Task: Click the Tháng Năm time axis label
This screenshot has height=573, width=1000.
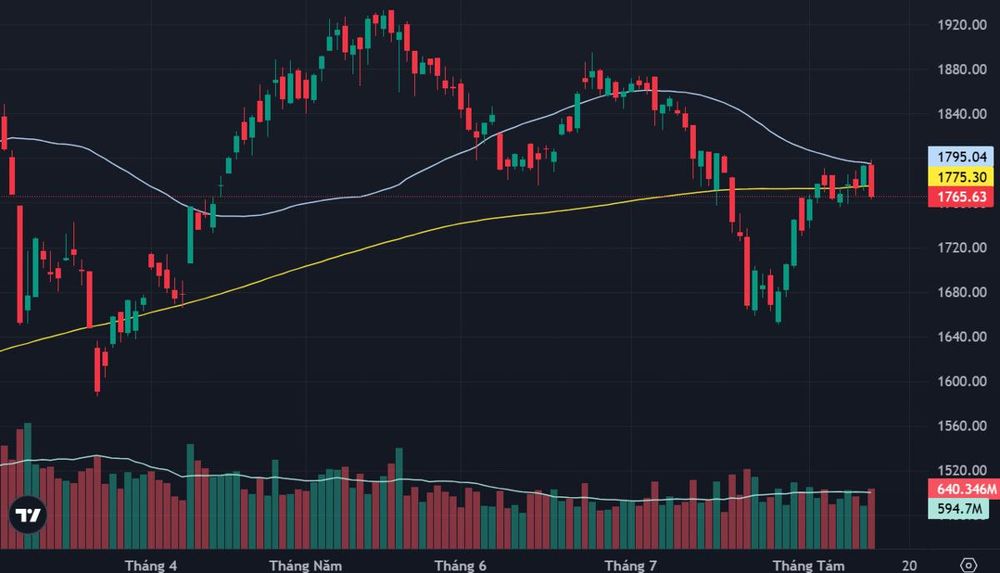Action: coord(305,565)
